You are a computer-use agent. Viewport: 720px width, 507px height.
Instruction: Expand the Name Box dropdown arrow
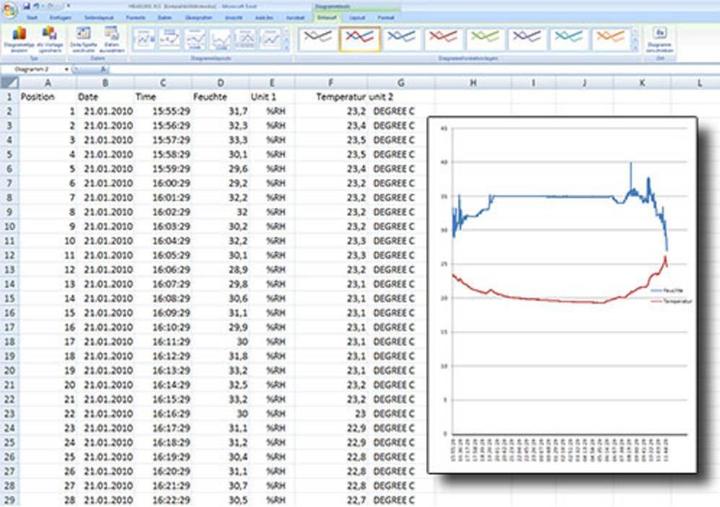pyautogui.click(x=67, y=70)
